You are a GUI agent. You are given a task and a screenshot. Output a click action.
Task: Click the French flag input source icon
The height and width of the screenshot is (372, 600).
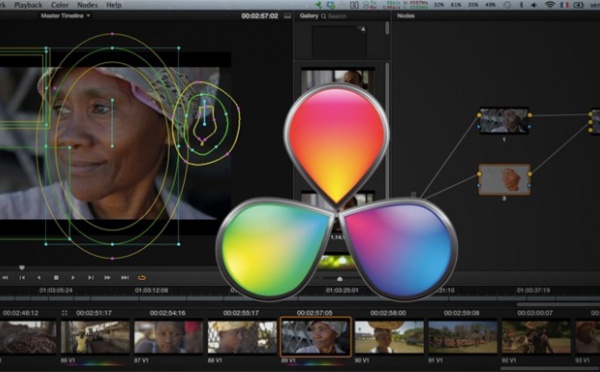564,5
